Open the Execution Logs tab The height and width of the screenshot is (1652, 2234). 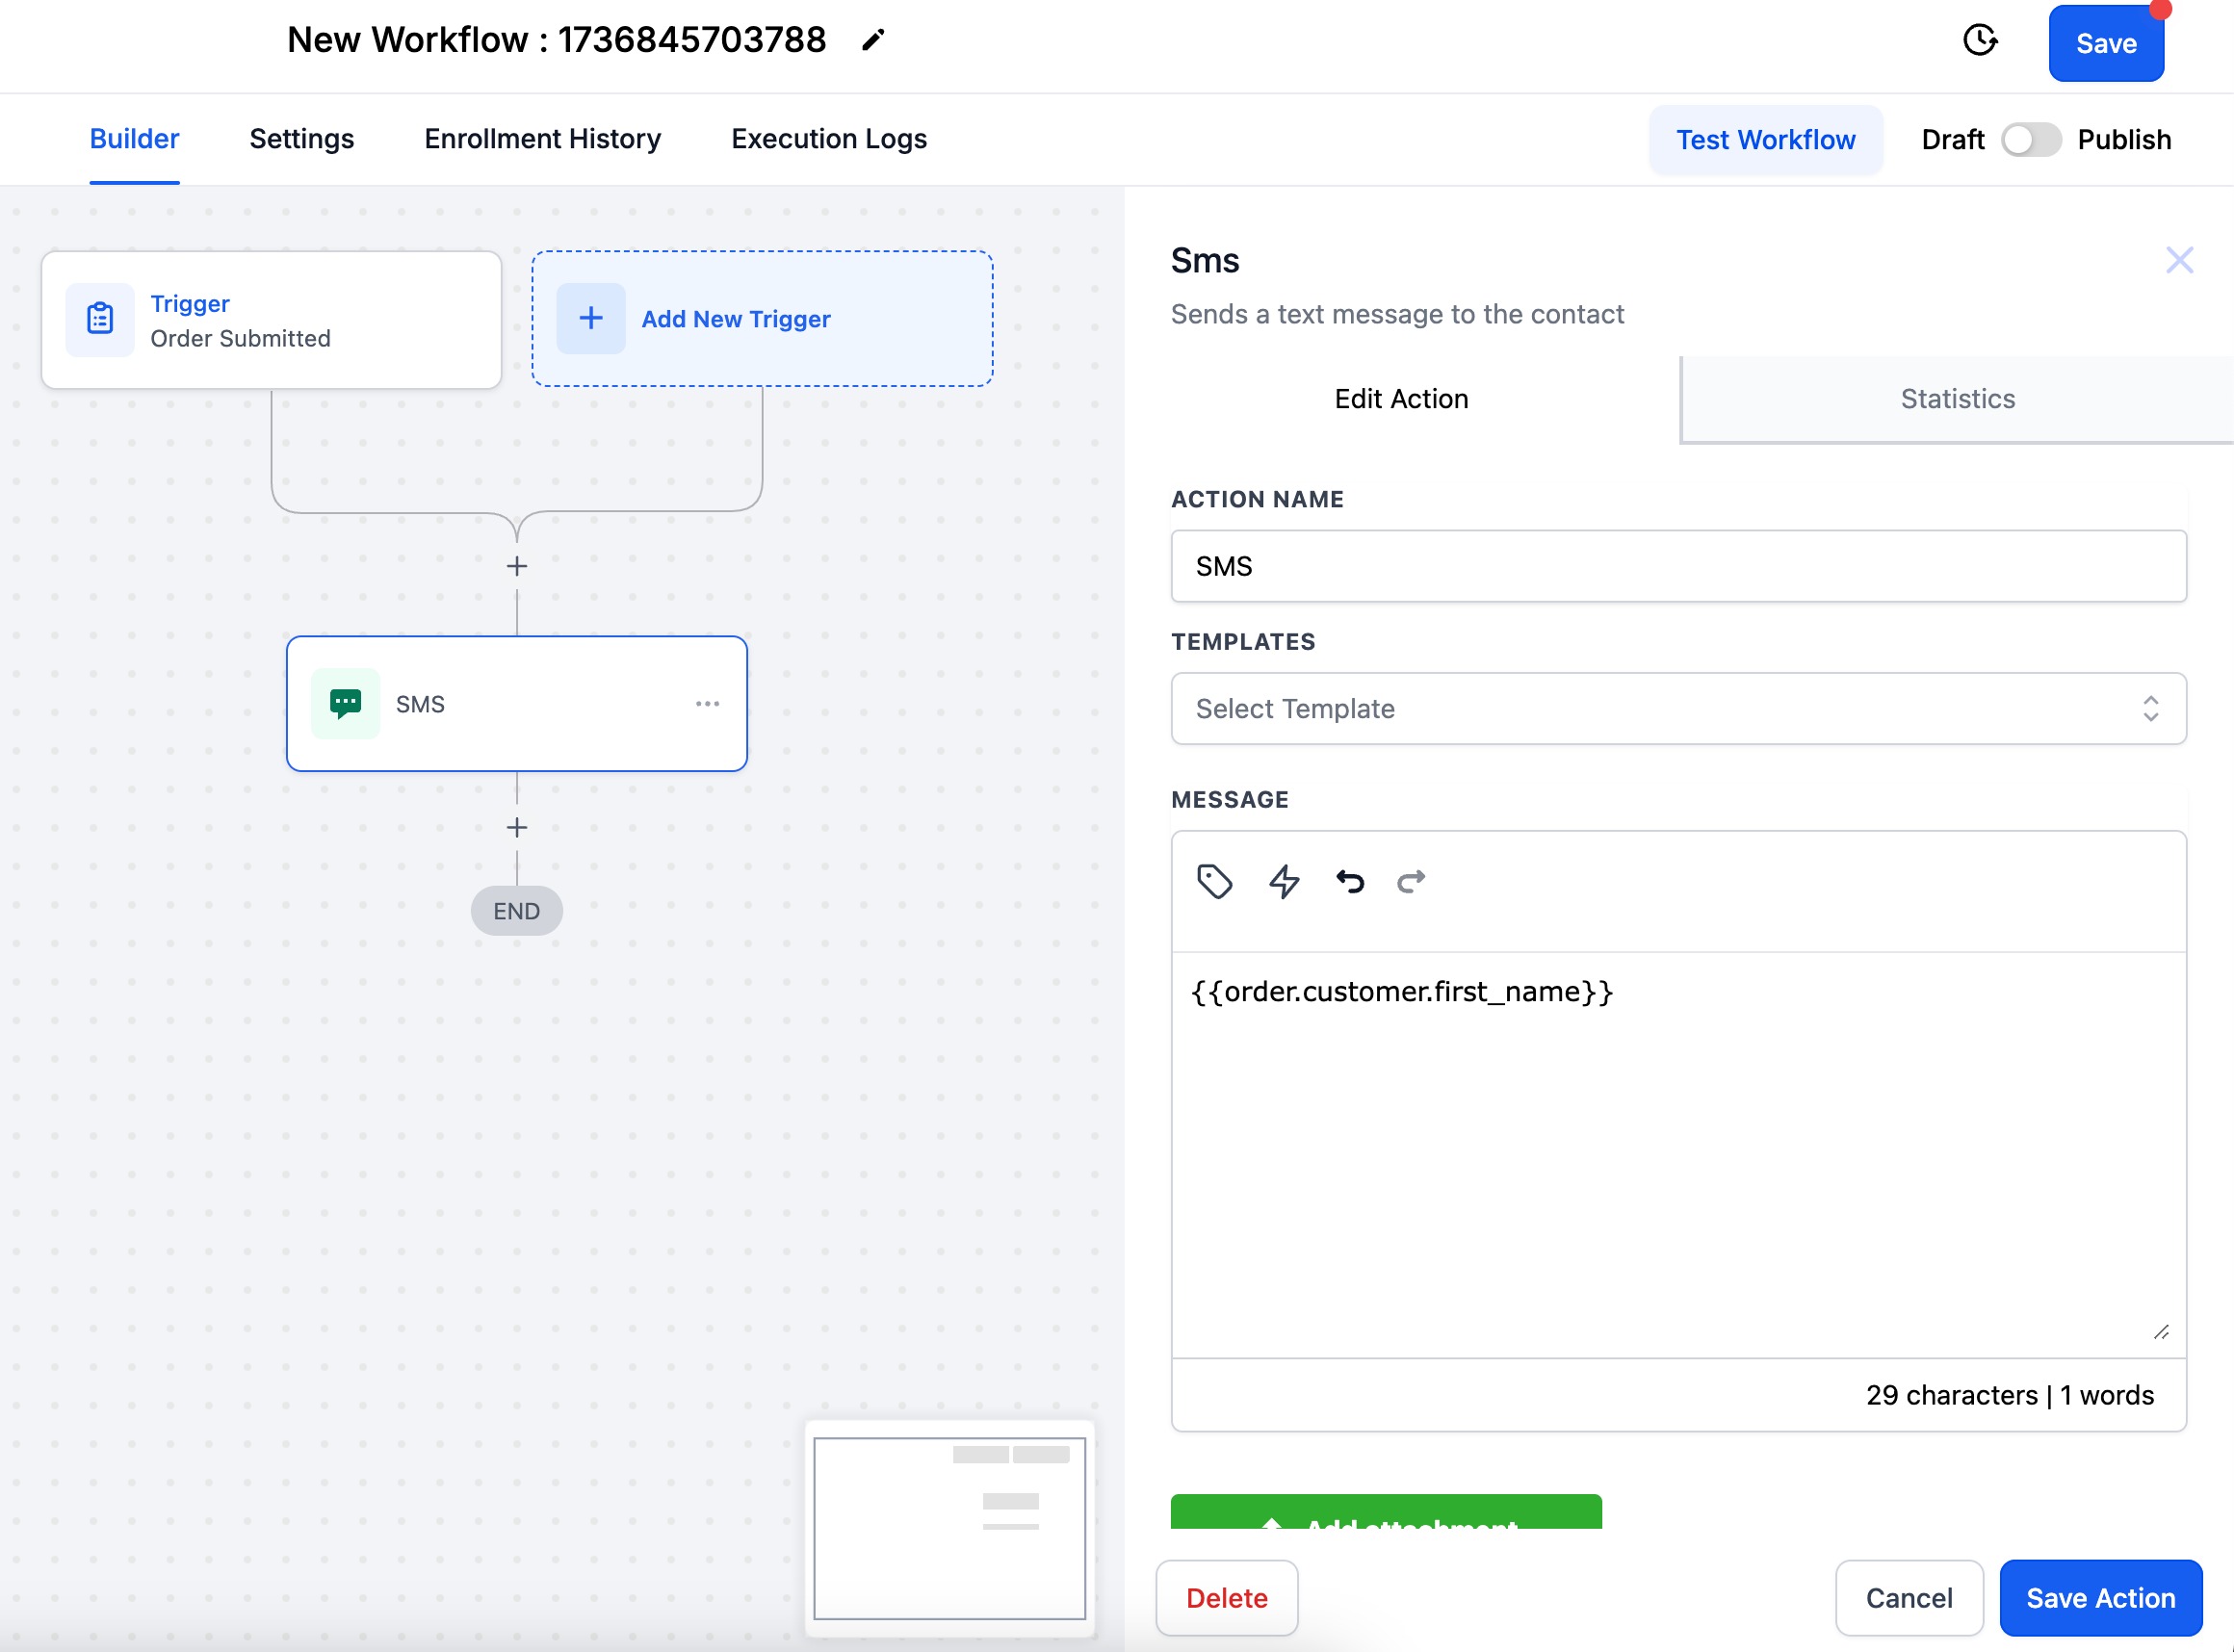tap(828, 139)
